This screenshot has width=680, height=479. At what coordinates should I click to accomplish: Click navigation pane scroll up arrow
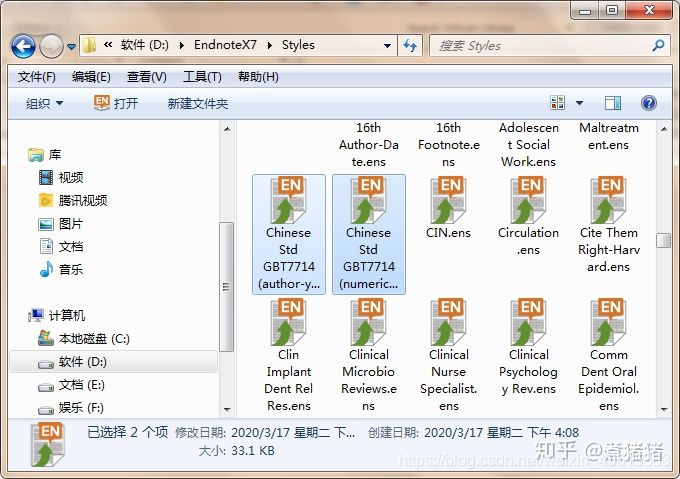[x=227, y=129]
